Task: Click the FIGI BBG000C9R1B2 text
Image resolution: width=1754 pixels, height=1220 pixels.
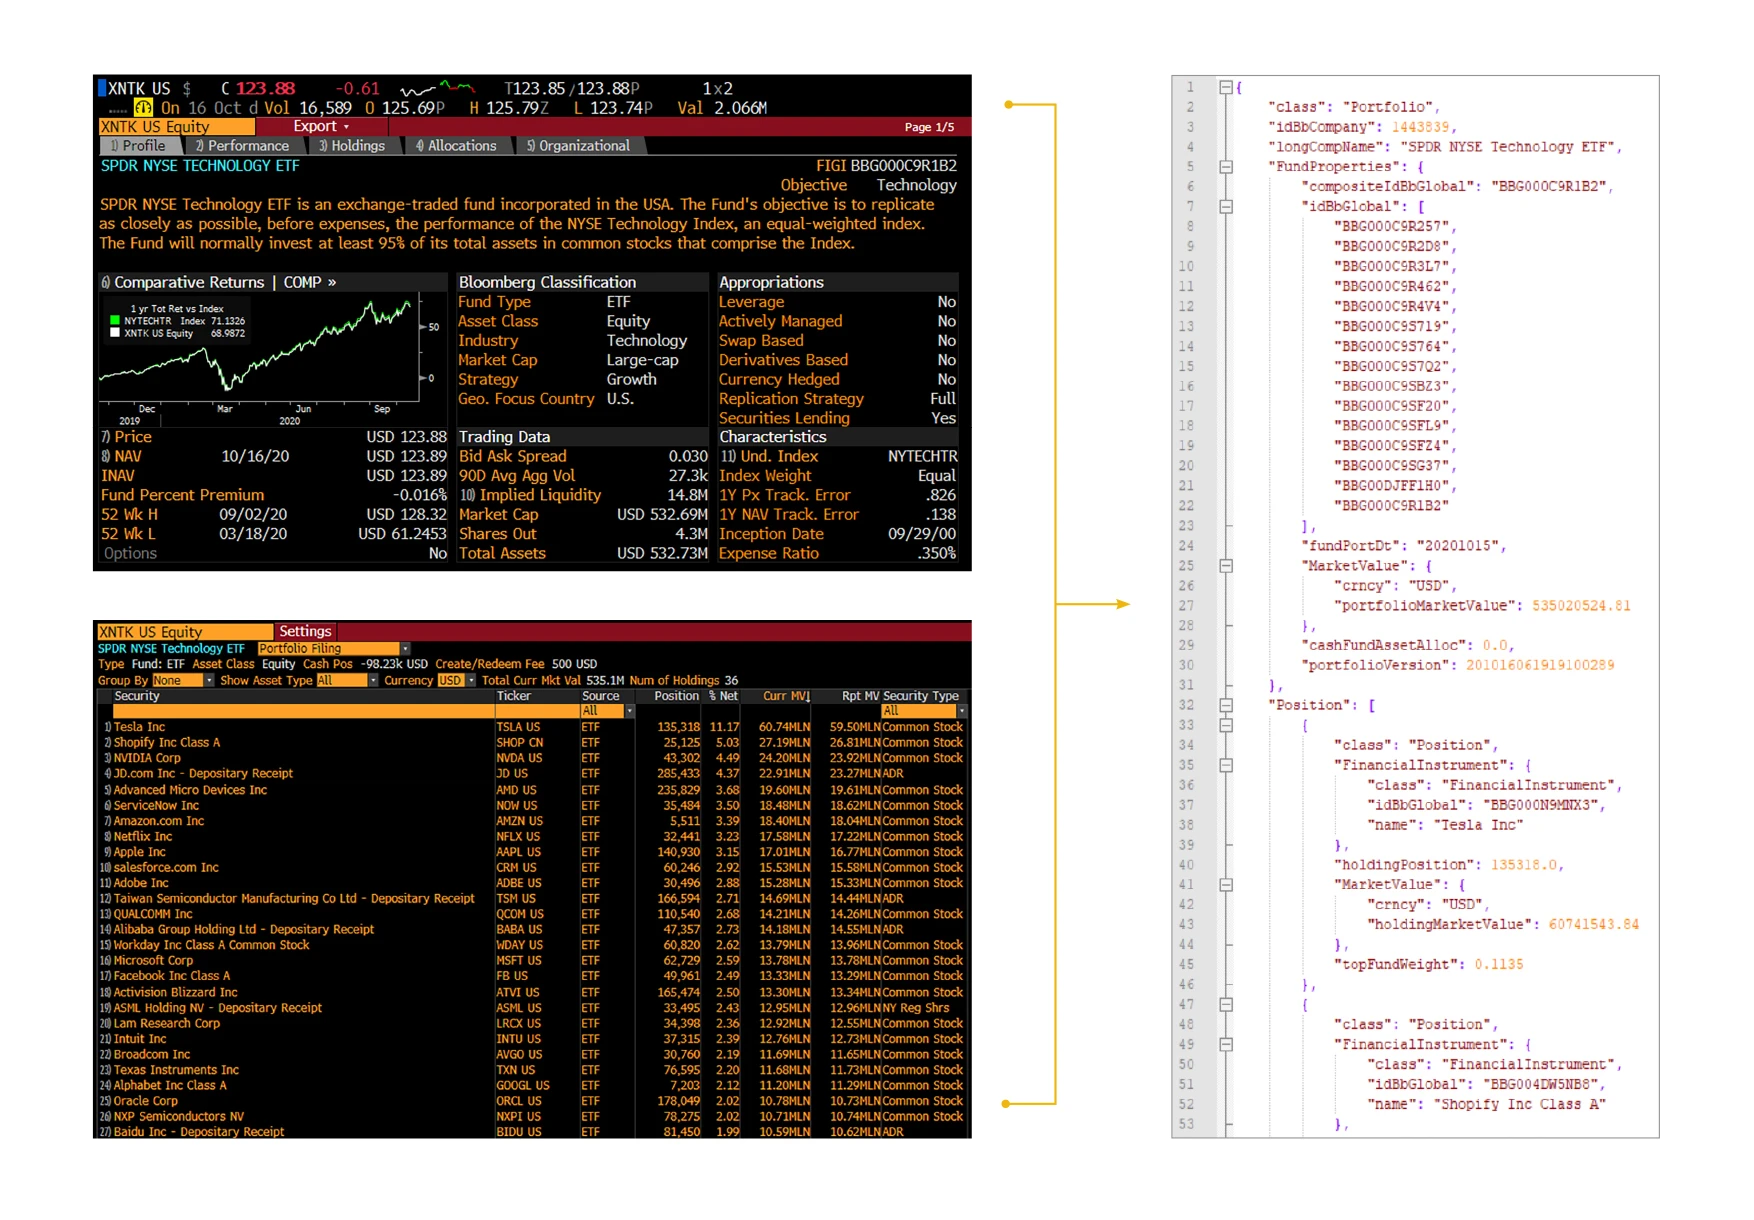Action: click(x=886, y=166)
